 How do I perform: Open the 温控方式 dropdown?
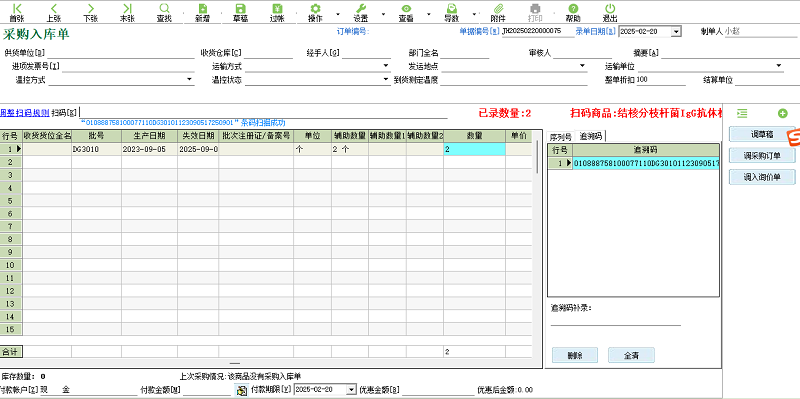[190, 80]
